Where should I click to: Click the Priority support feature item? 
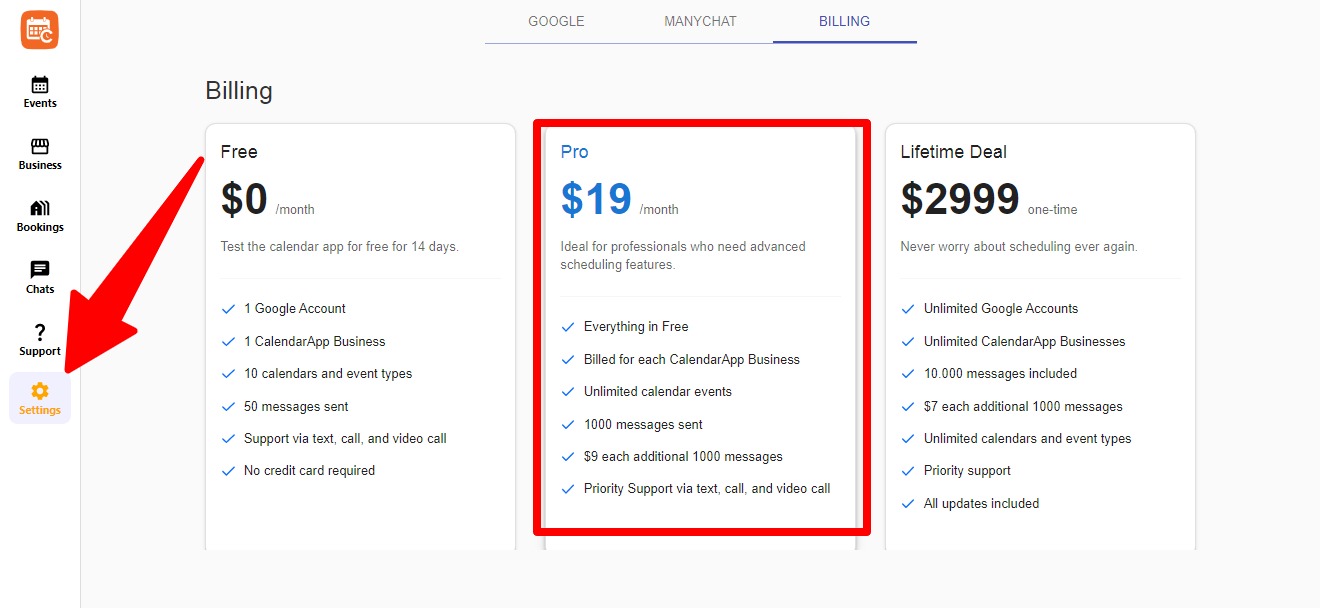point(968,470)
